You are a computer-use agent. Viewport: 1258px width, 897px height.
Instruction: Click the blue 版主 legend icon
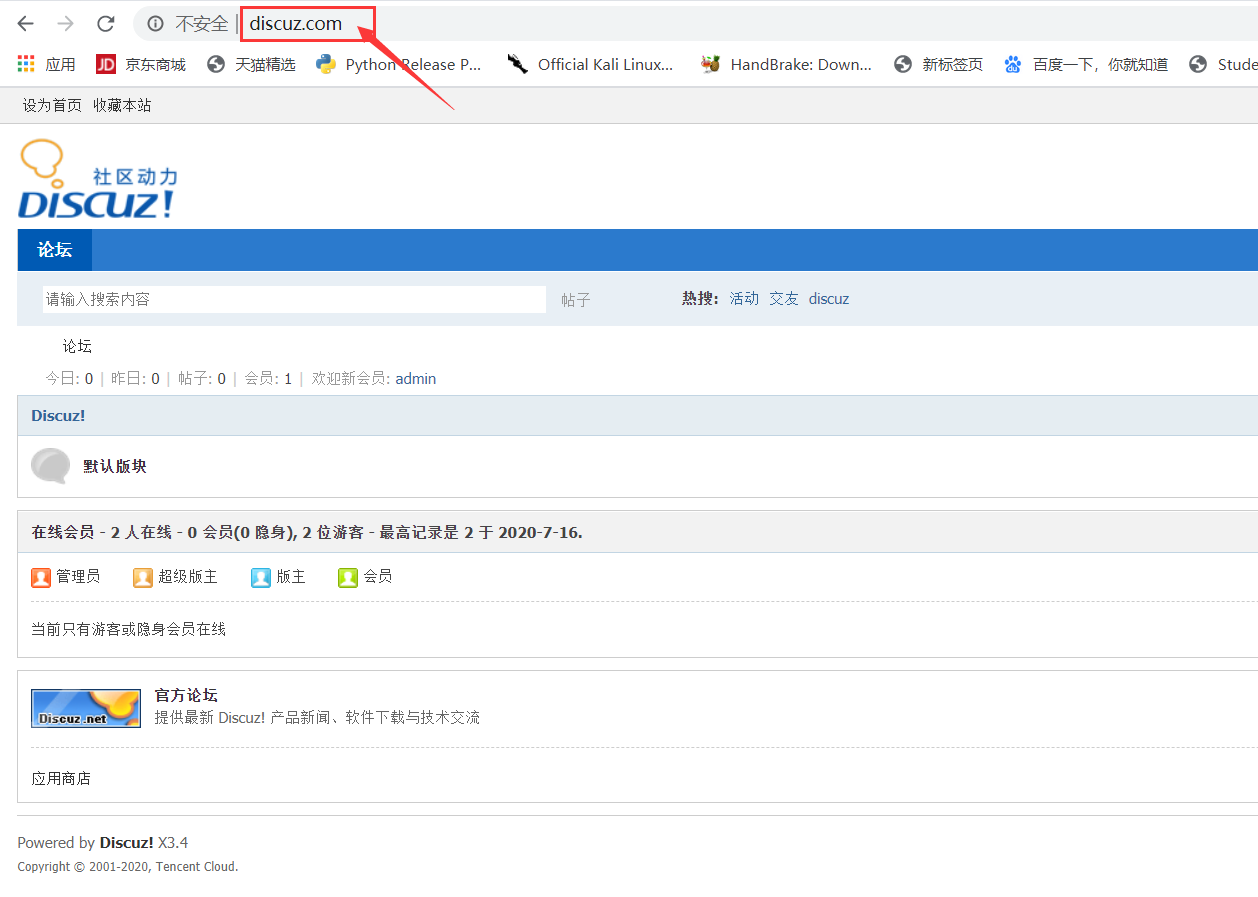pos(260,577)
